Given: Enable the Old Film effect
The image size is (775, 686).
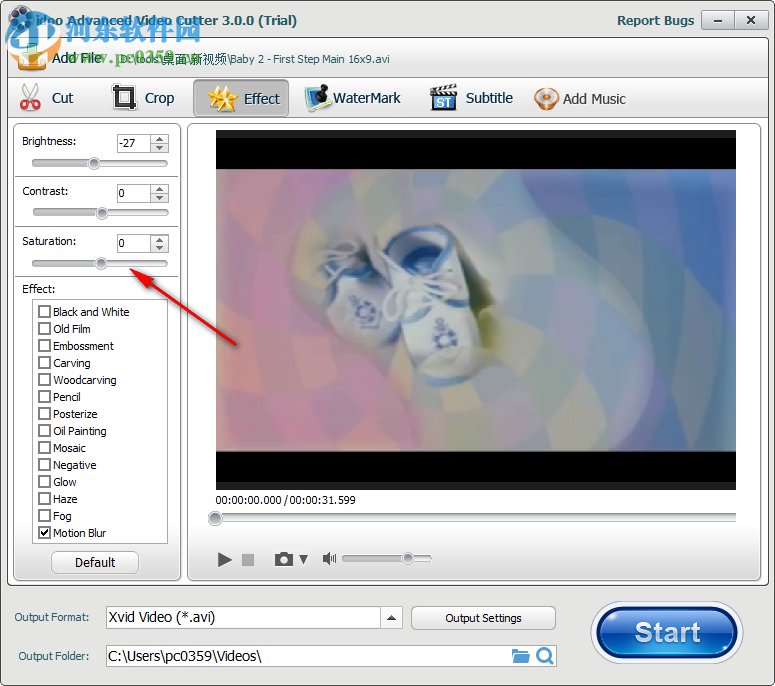Looking at the screenshot, I should 44,329.
